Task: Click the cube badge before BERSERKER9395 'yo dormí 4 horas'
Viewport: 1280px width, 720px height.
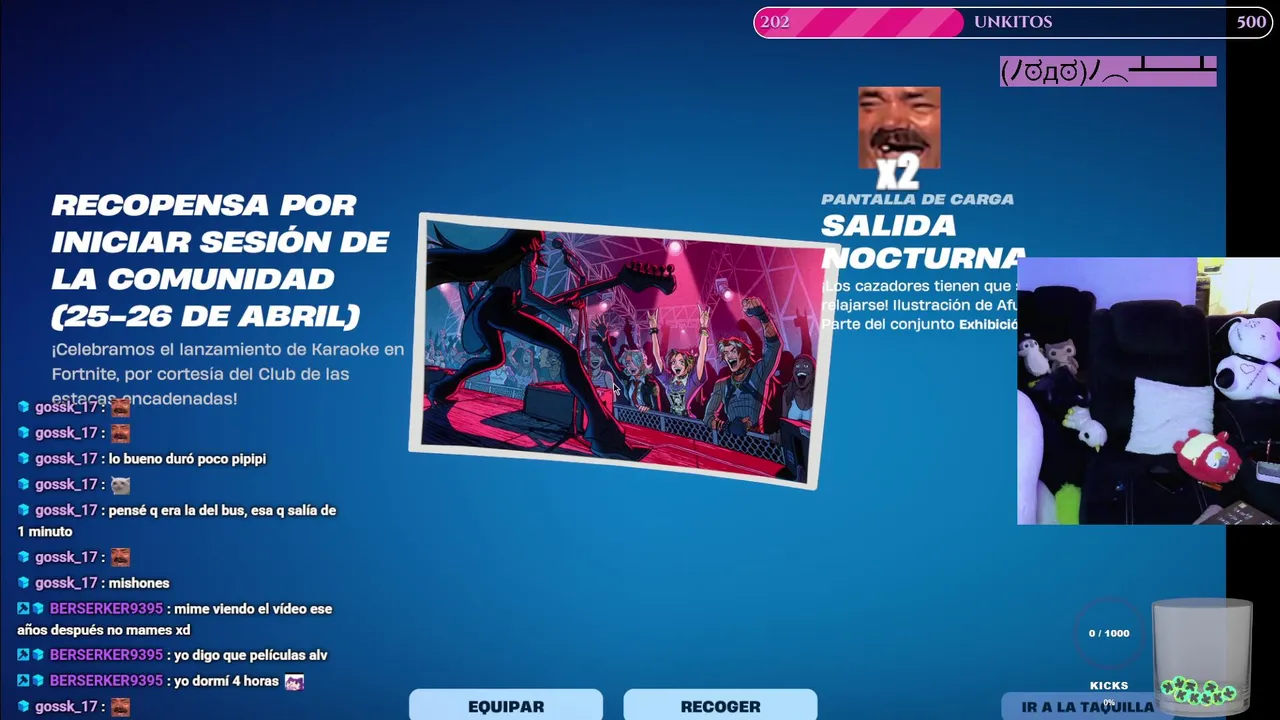Action: 39,681
